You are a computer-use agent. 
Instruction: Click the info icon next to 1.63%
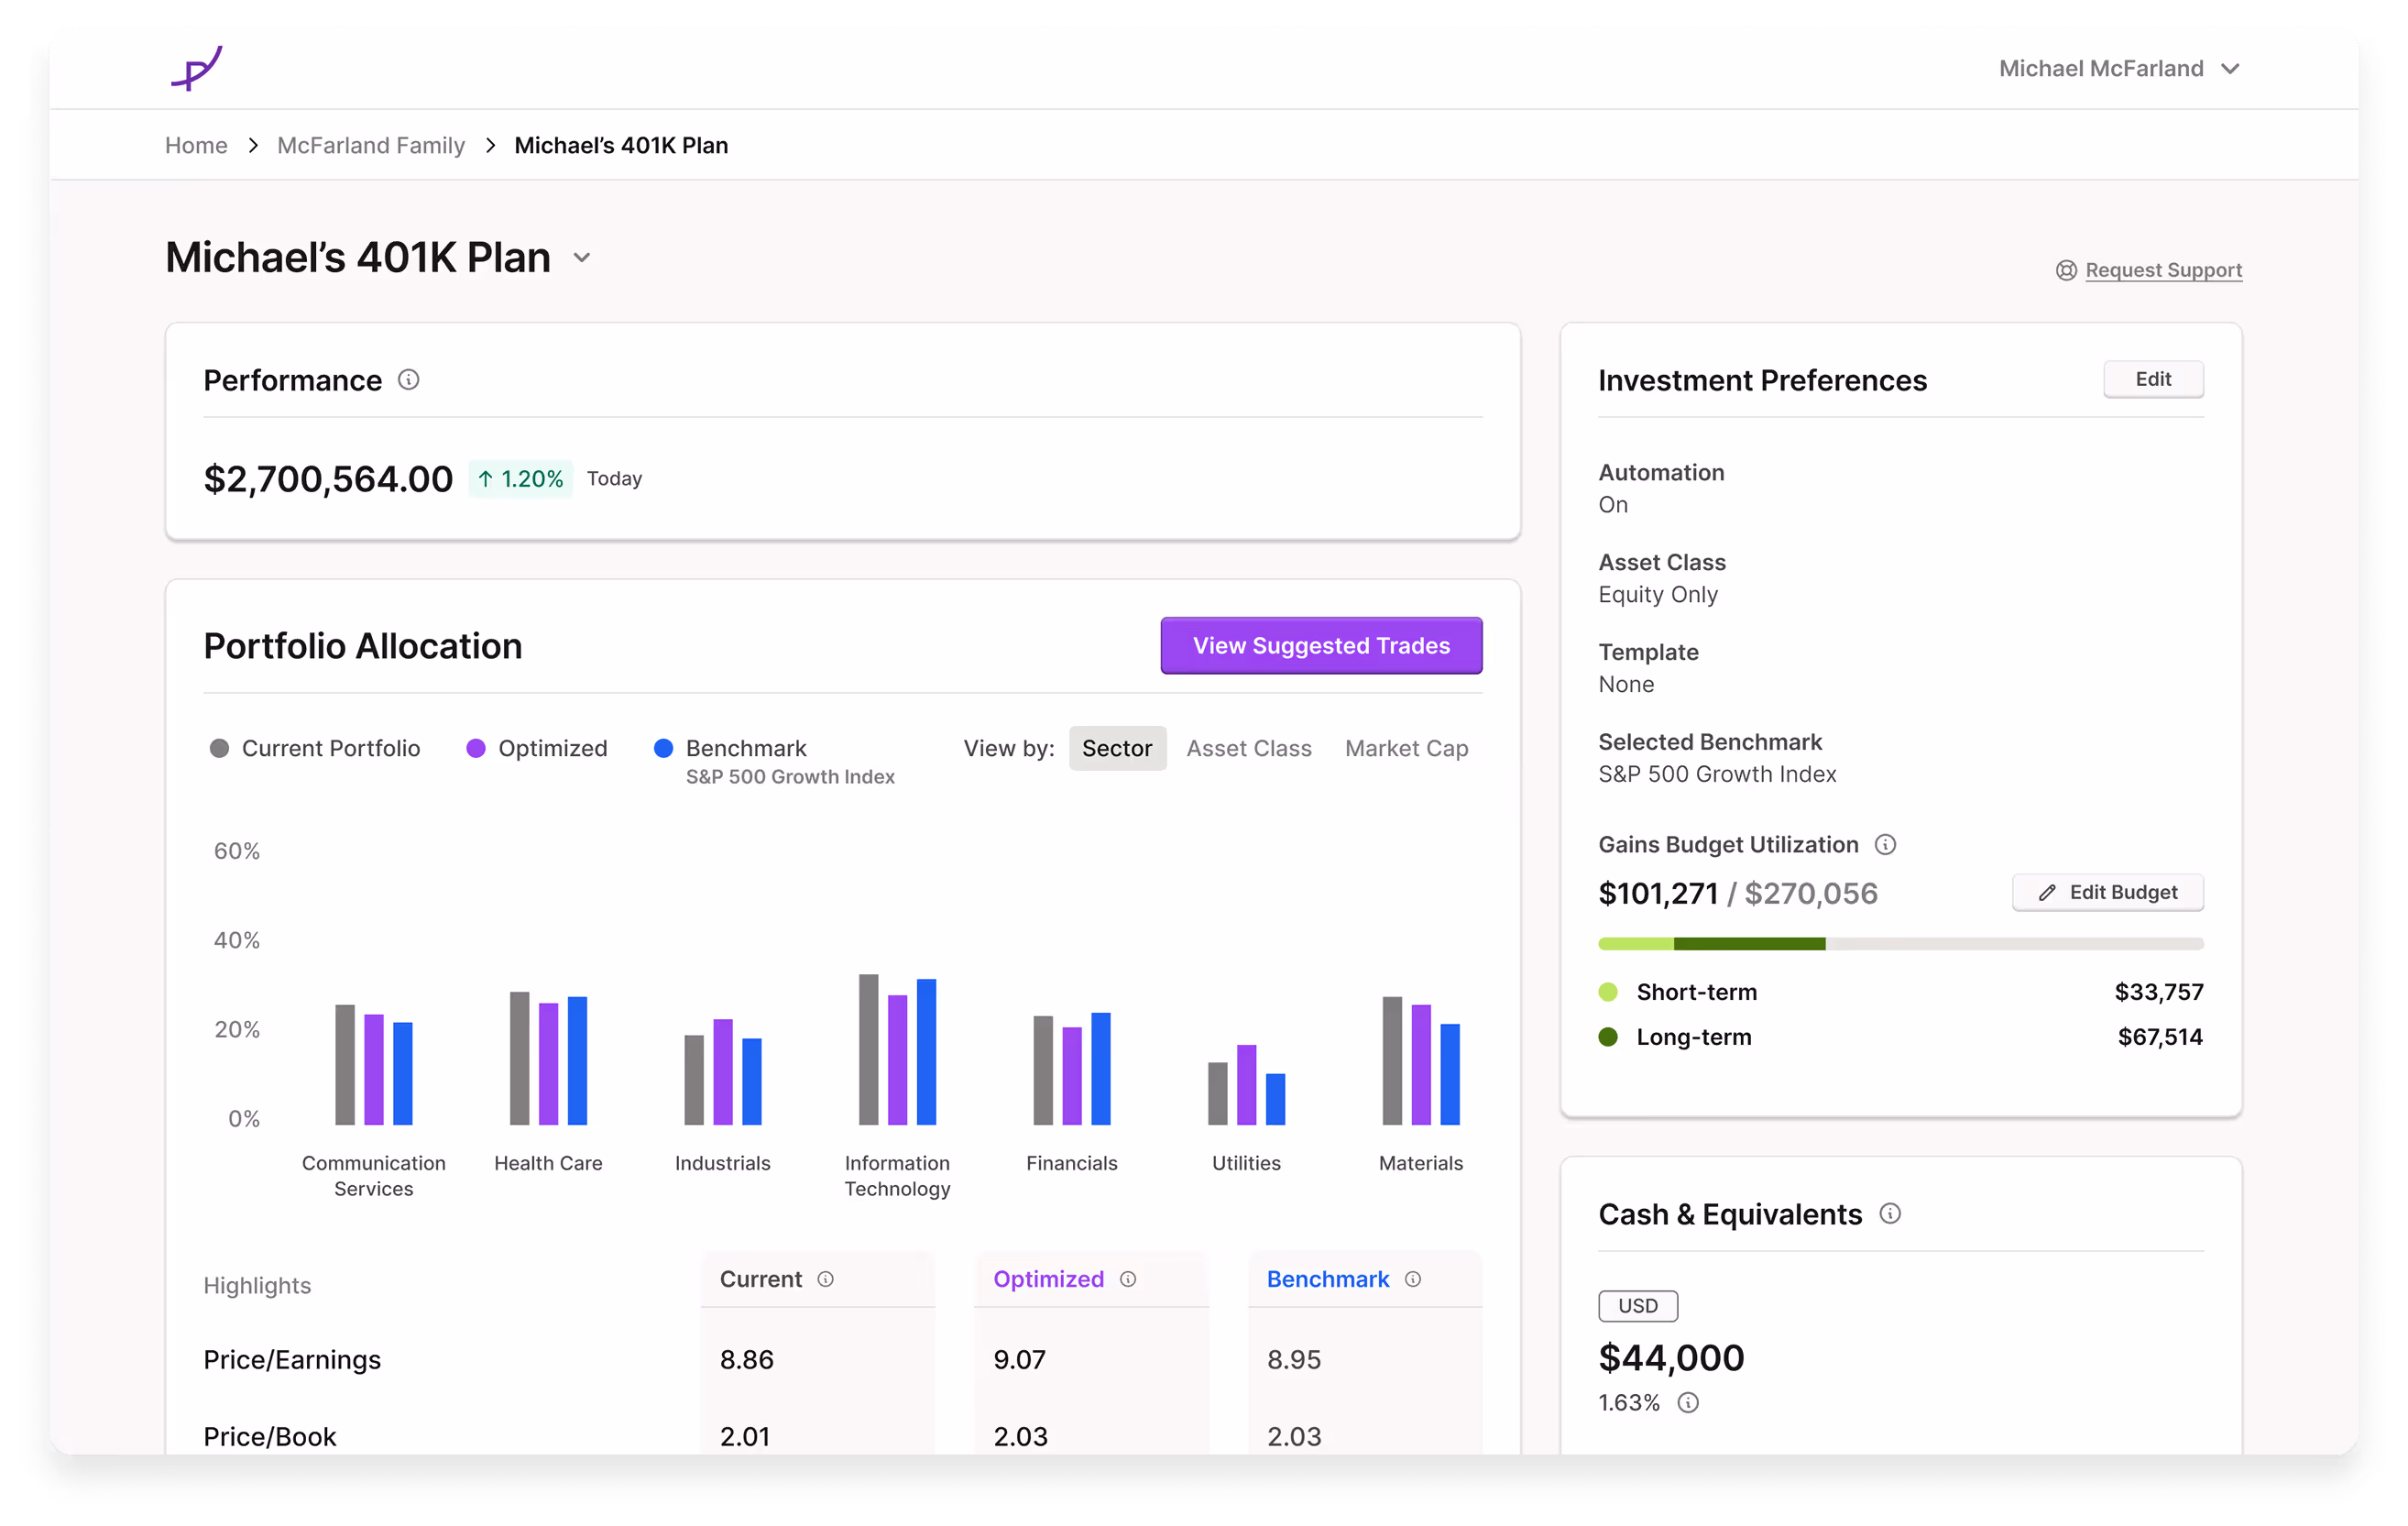click(1688, 1403)
